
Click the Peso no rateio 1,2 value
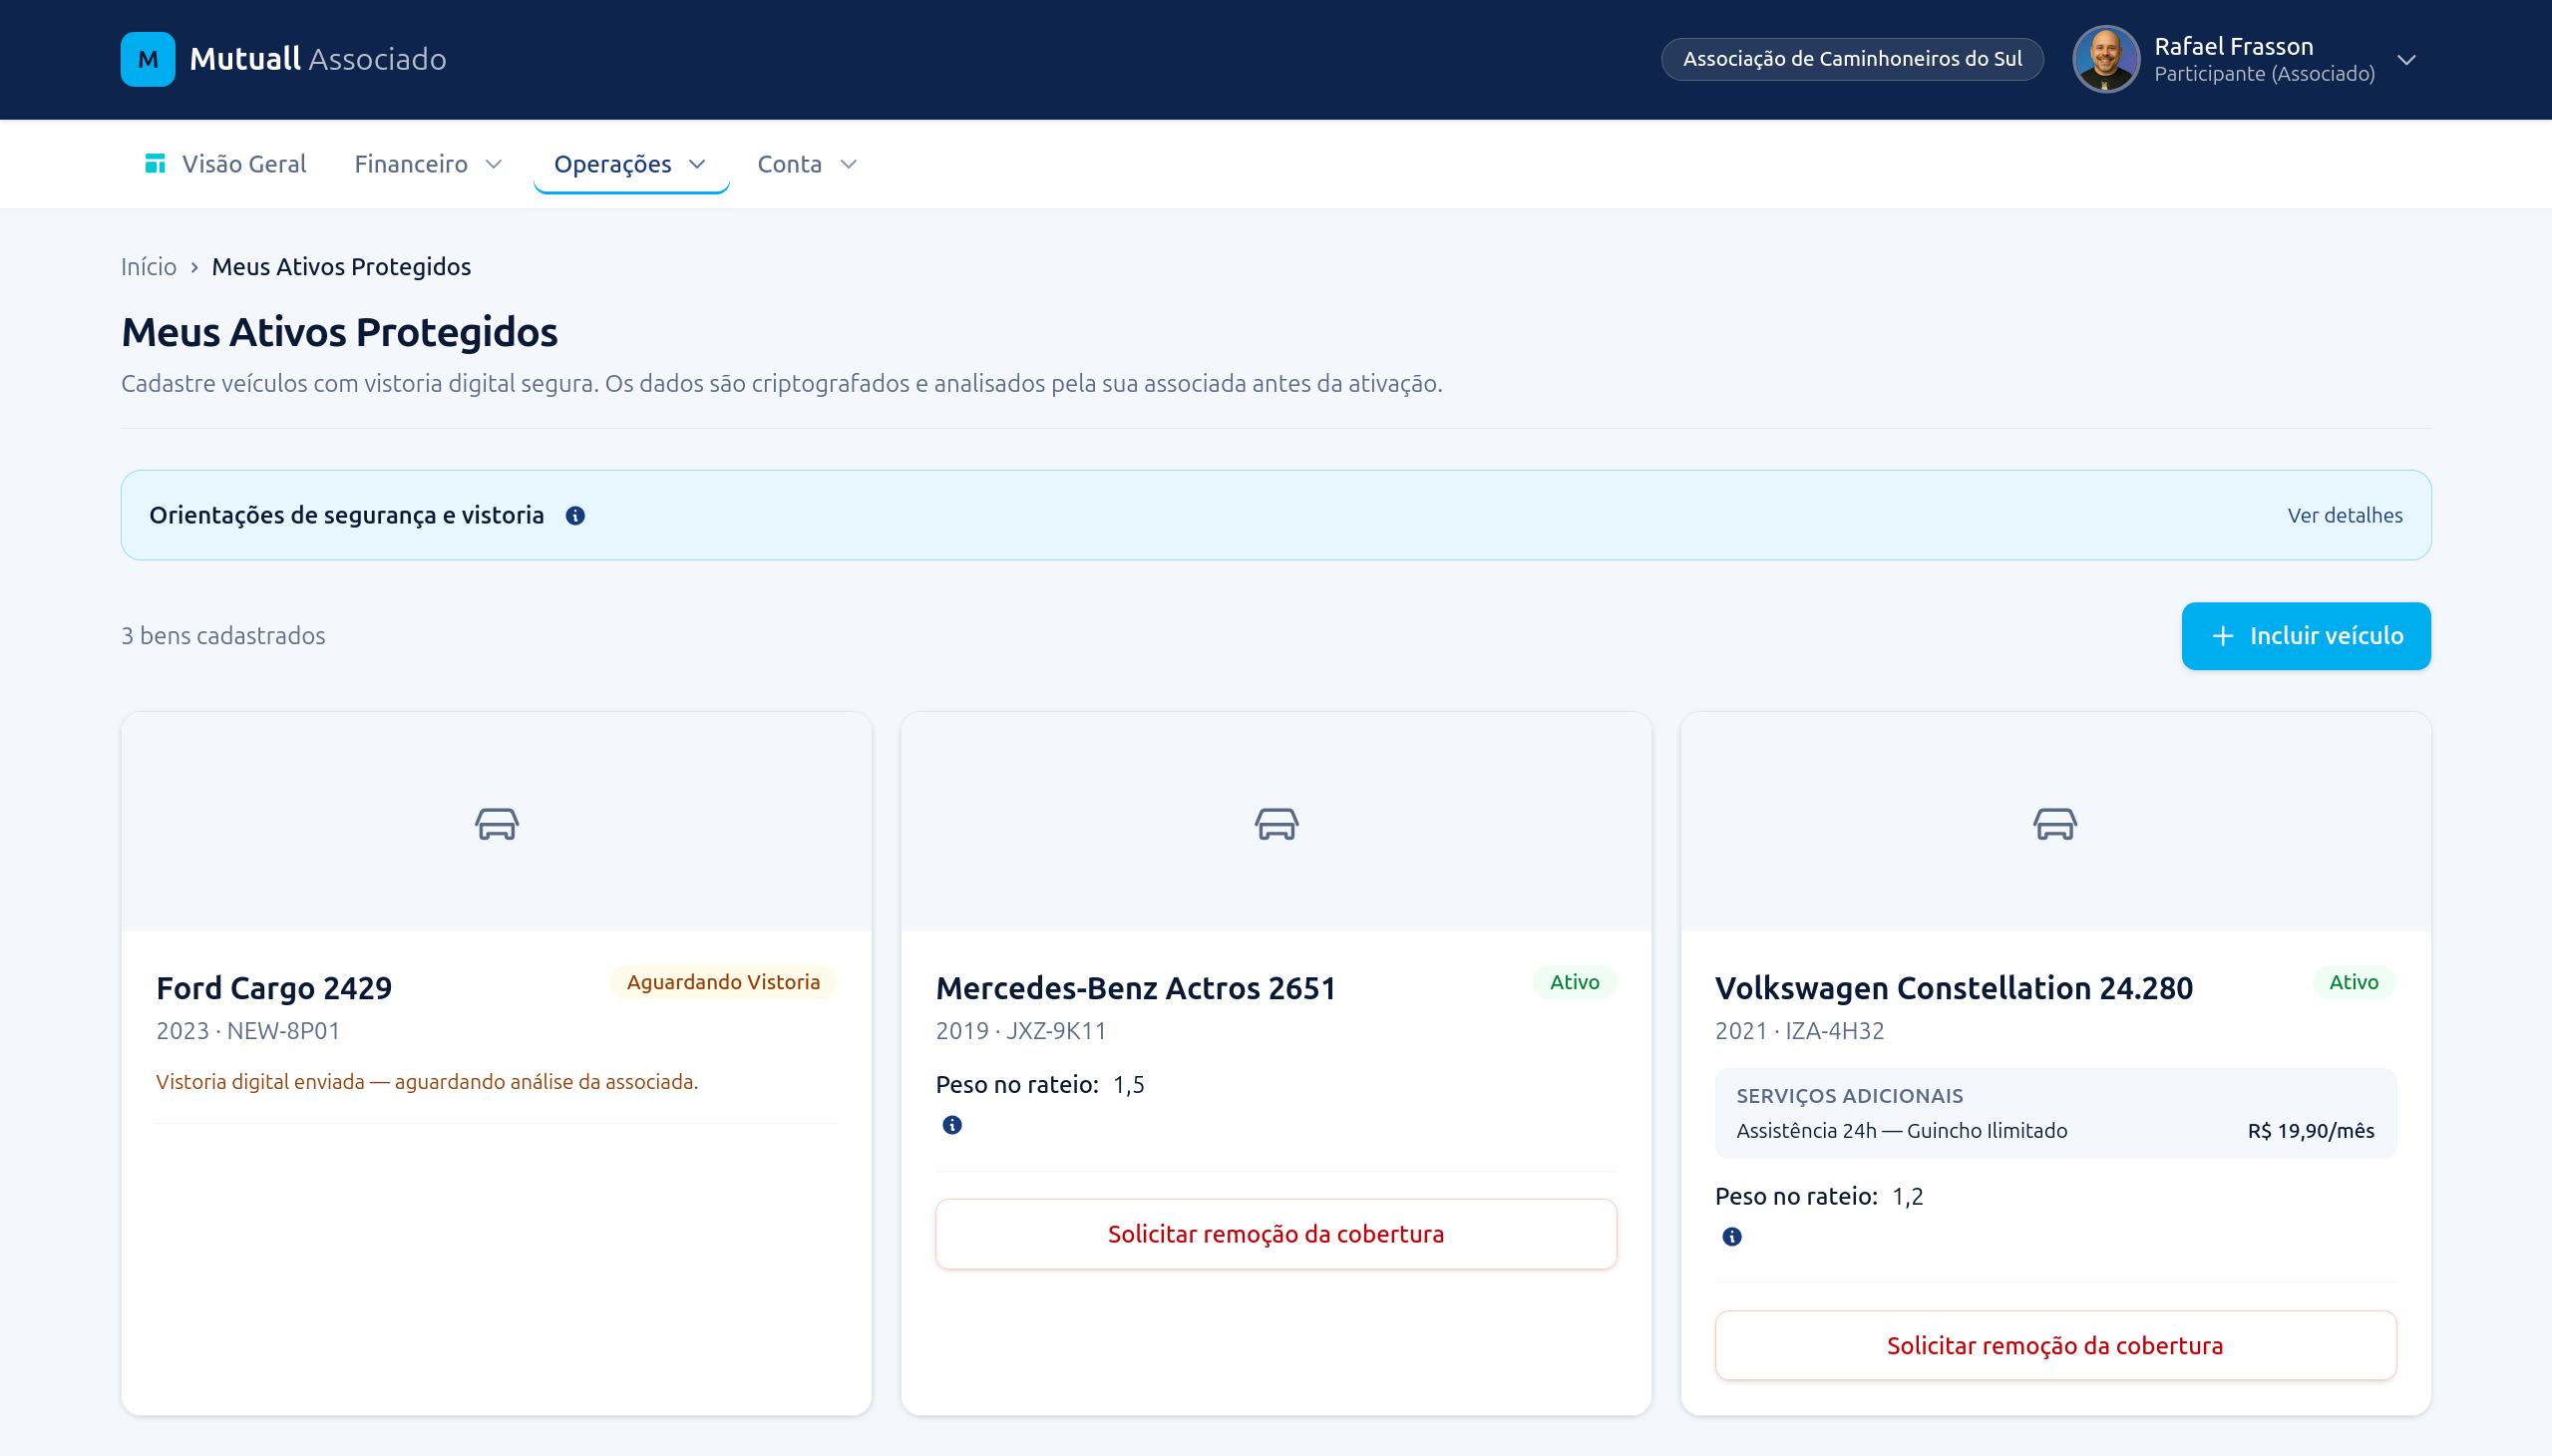[1907, 1197]
